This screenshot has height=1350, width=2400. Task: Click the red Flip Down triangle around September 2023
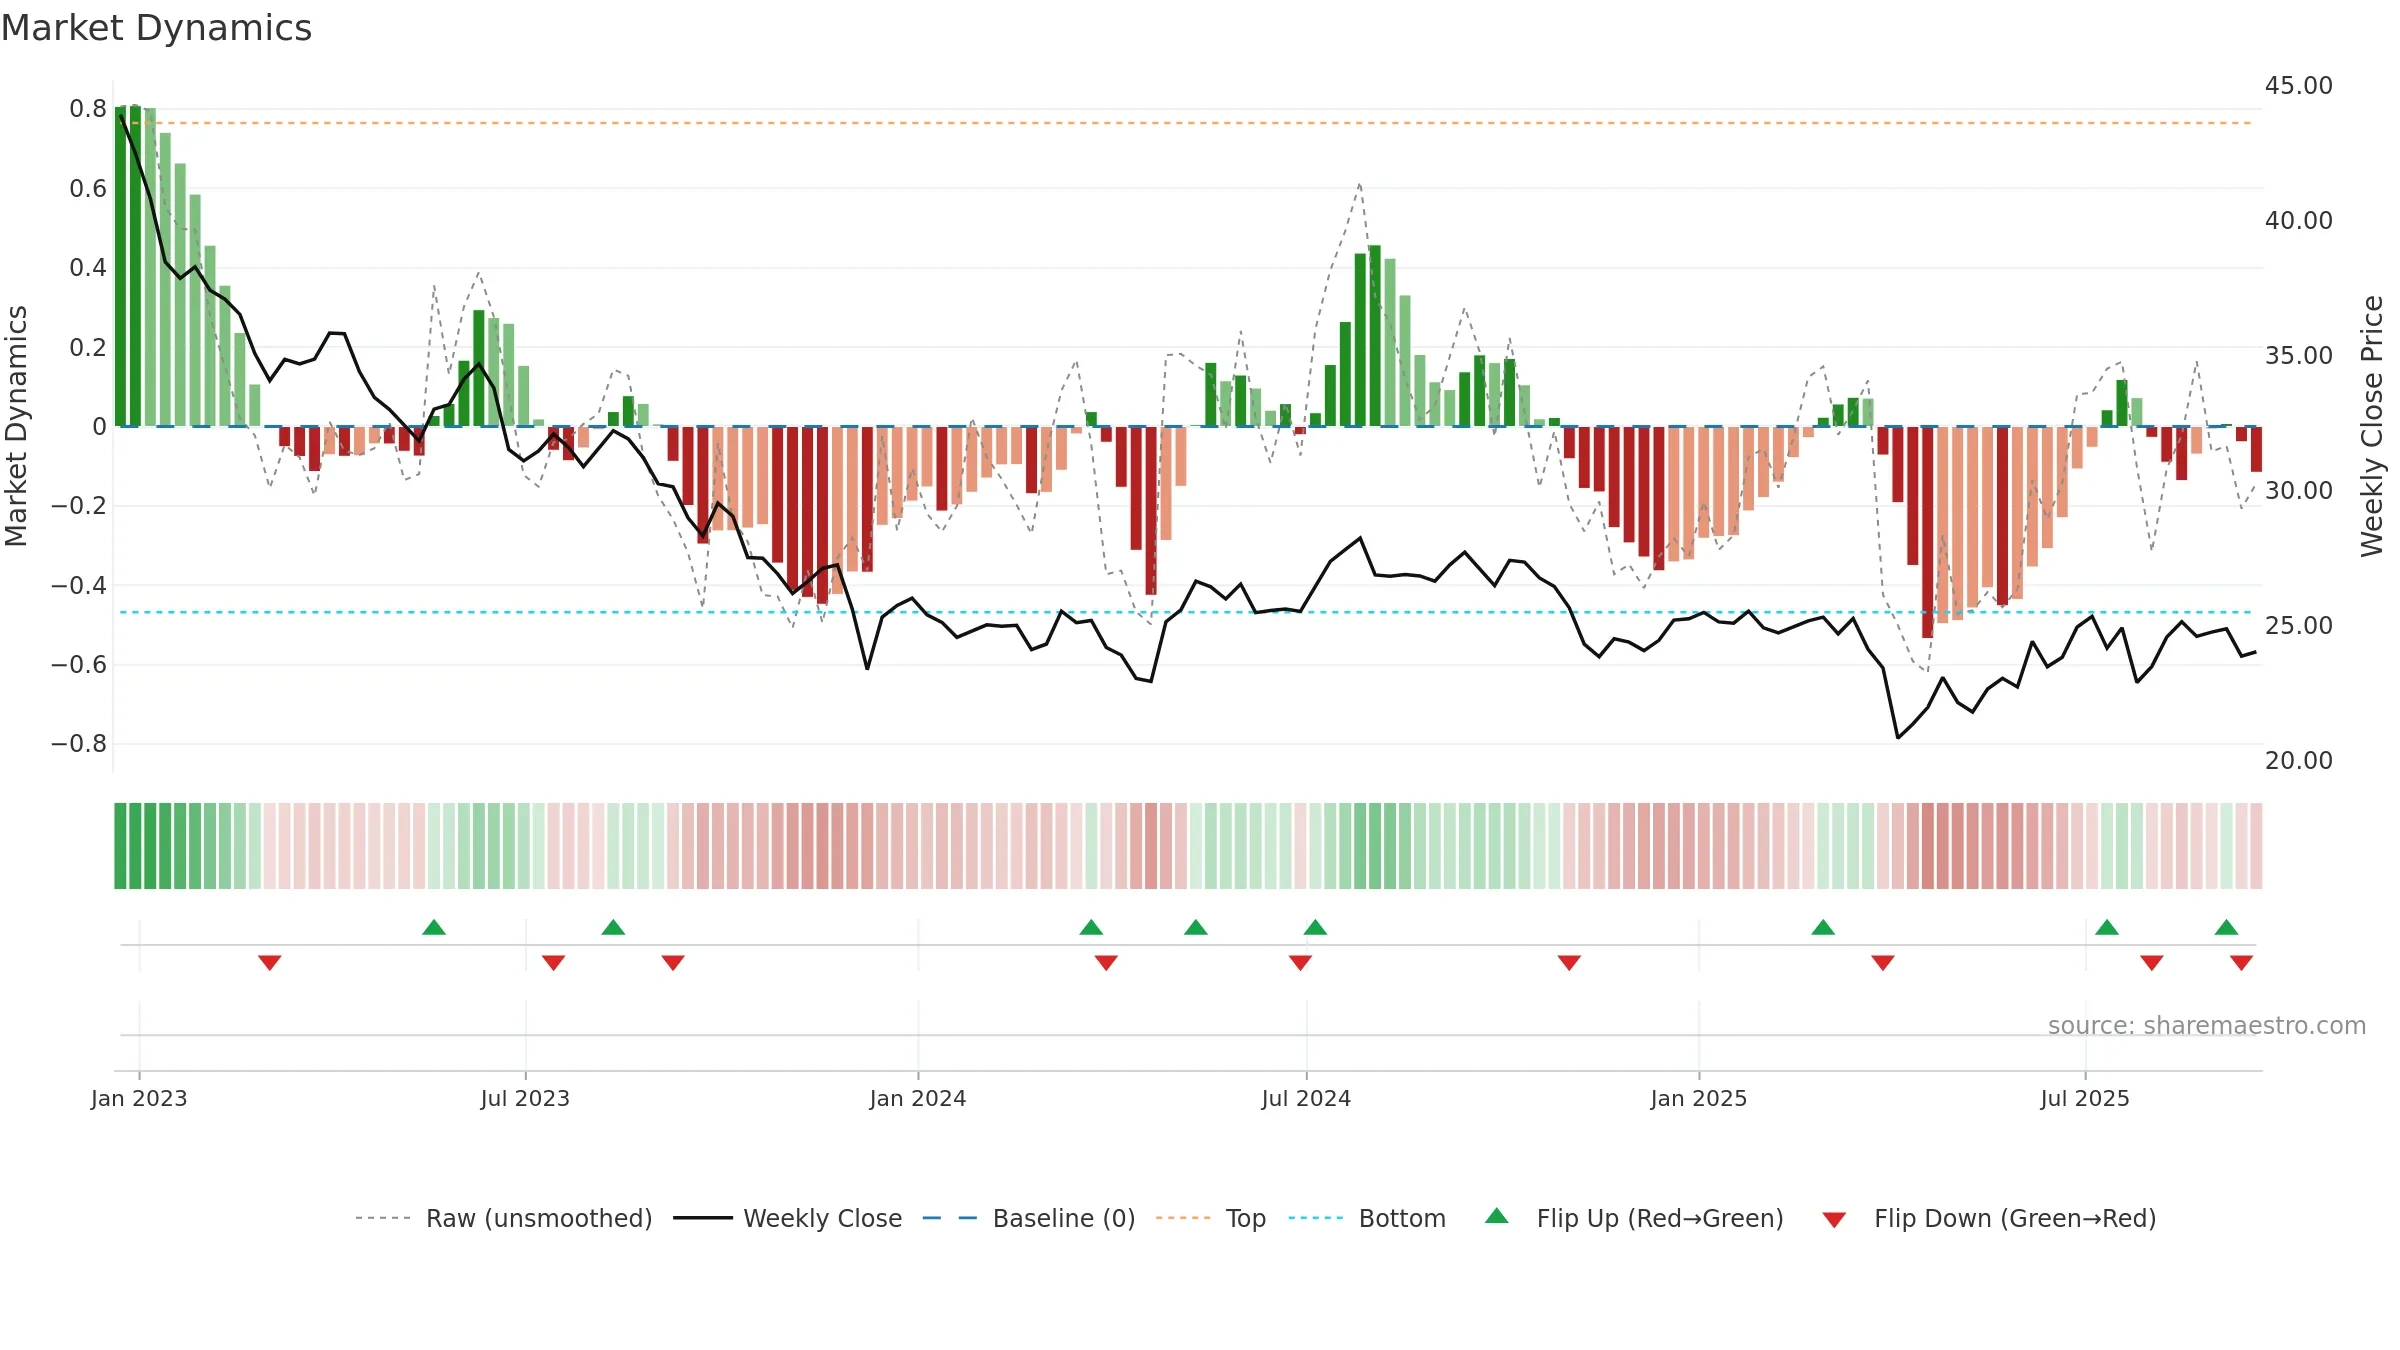point(673,963)
